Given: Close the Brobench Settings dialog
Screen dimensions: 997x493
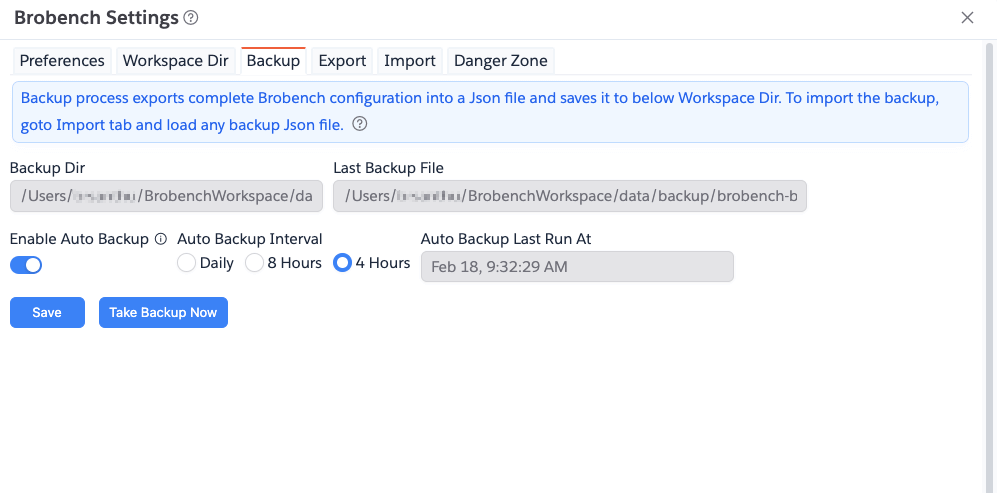Looking at the screenshot, I should click(x=967, y=18).
